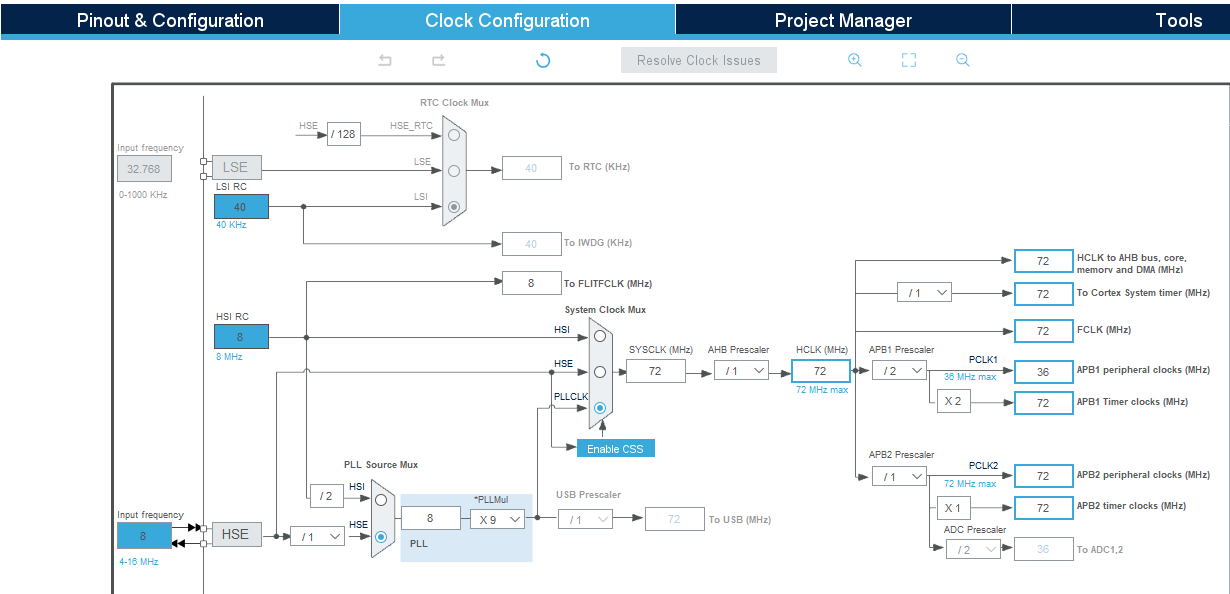Screen dimensions: 1230x594
Task: Click the "72 MHz max" HCLK note
Action: (x=821, y=390)
